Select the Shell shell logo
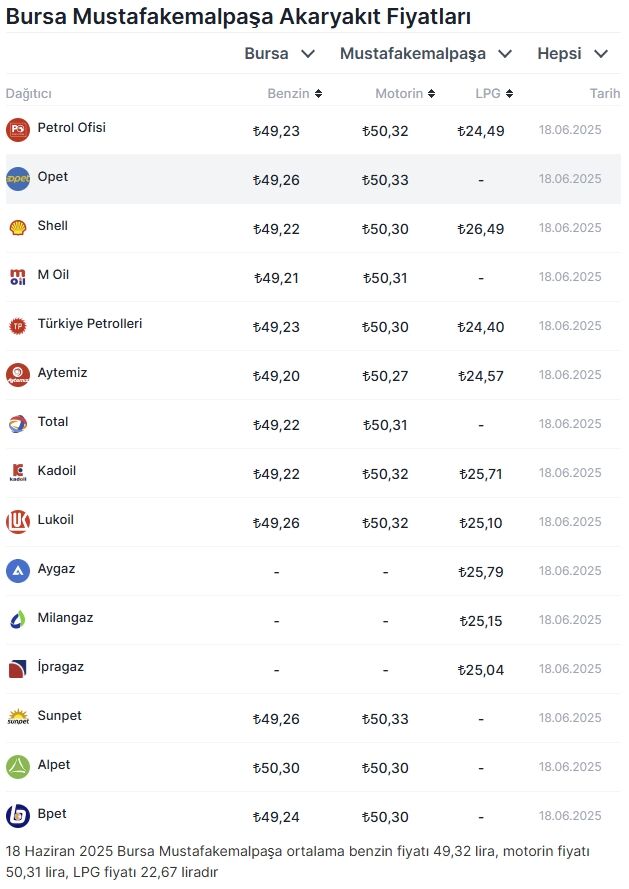 [18, 227]
